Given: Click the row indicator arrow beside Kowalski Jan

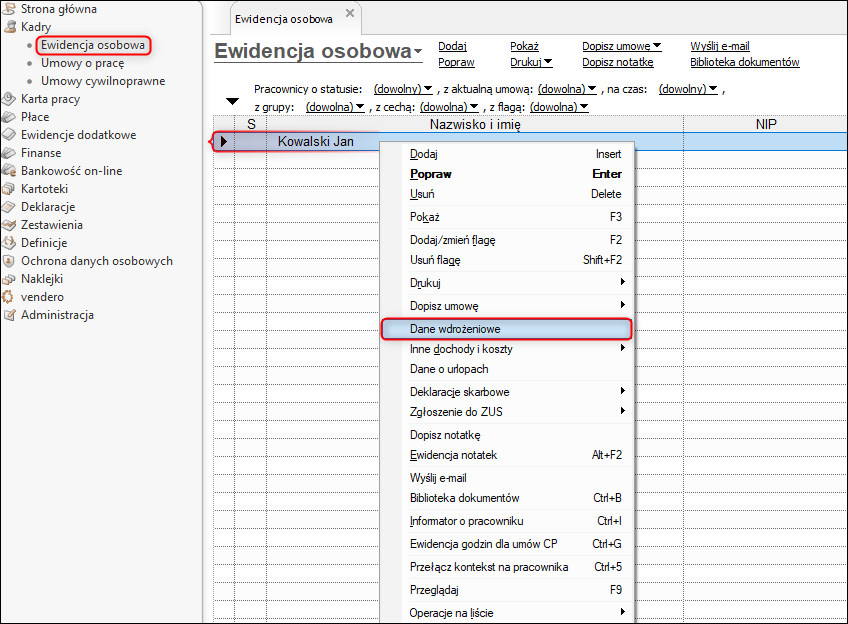Looking at the screenshot, I should 223,142.
